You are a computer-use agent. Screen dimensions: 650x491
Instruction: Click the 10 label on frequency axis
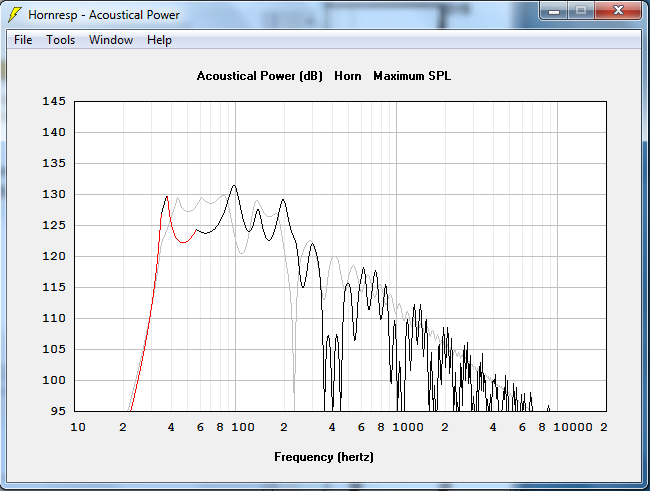coord(78,427)
